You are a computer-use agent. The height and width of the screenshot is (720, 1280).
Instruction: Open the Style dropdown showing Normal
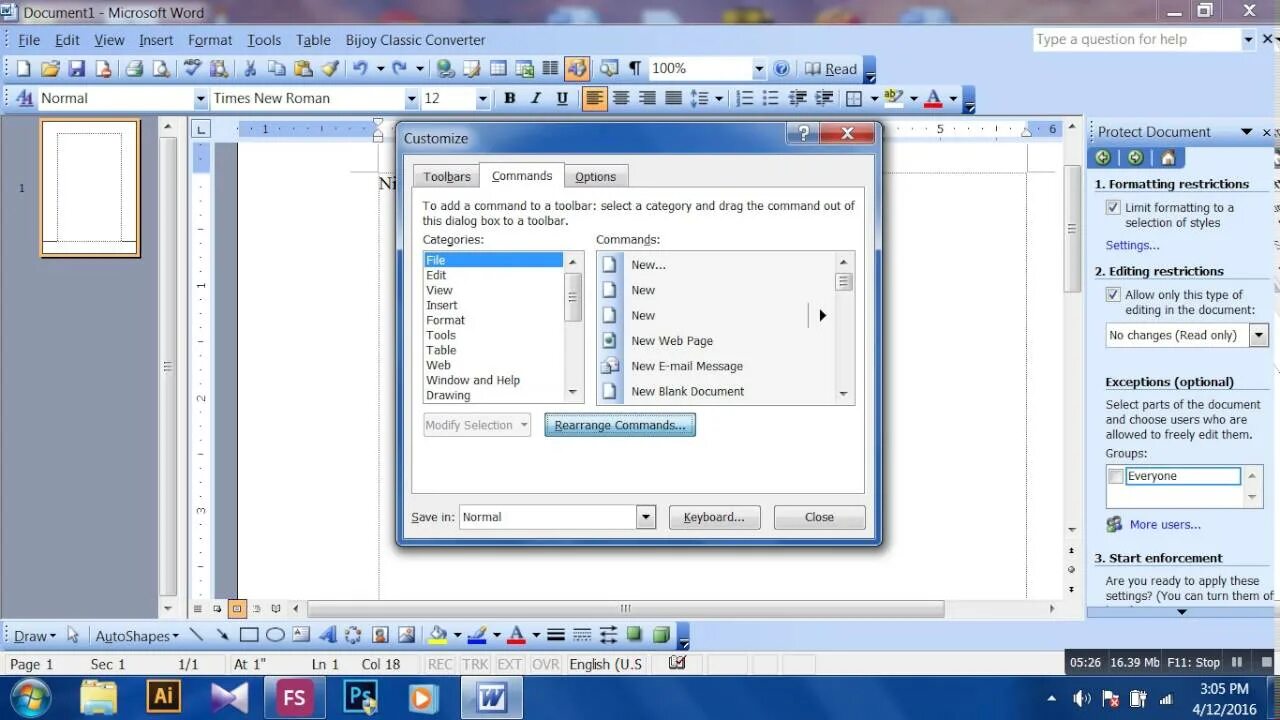click(200, 98)
